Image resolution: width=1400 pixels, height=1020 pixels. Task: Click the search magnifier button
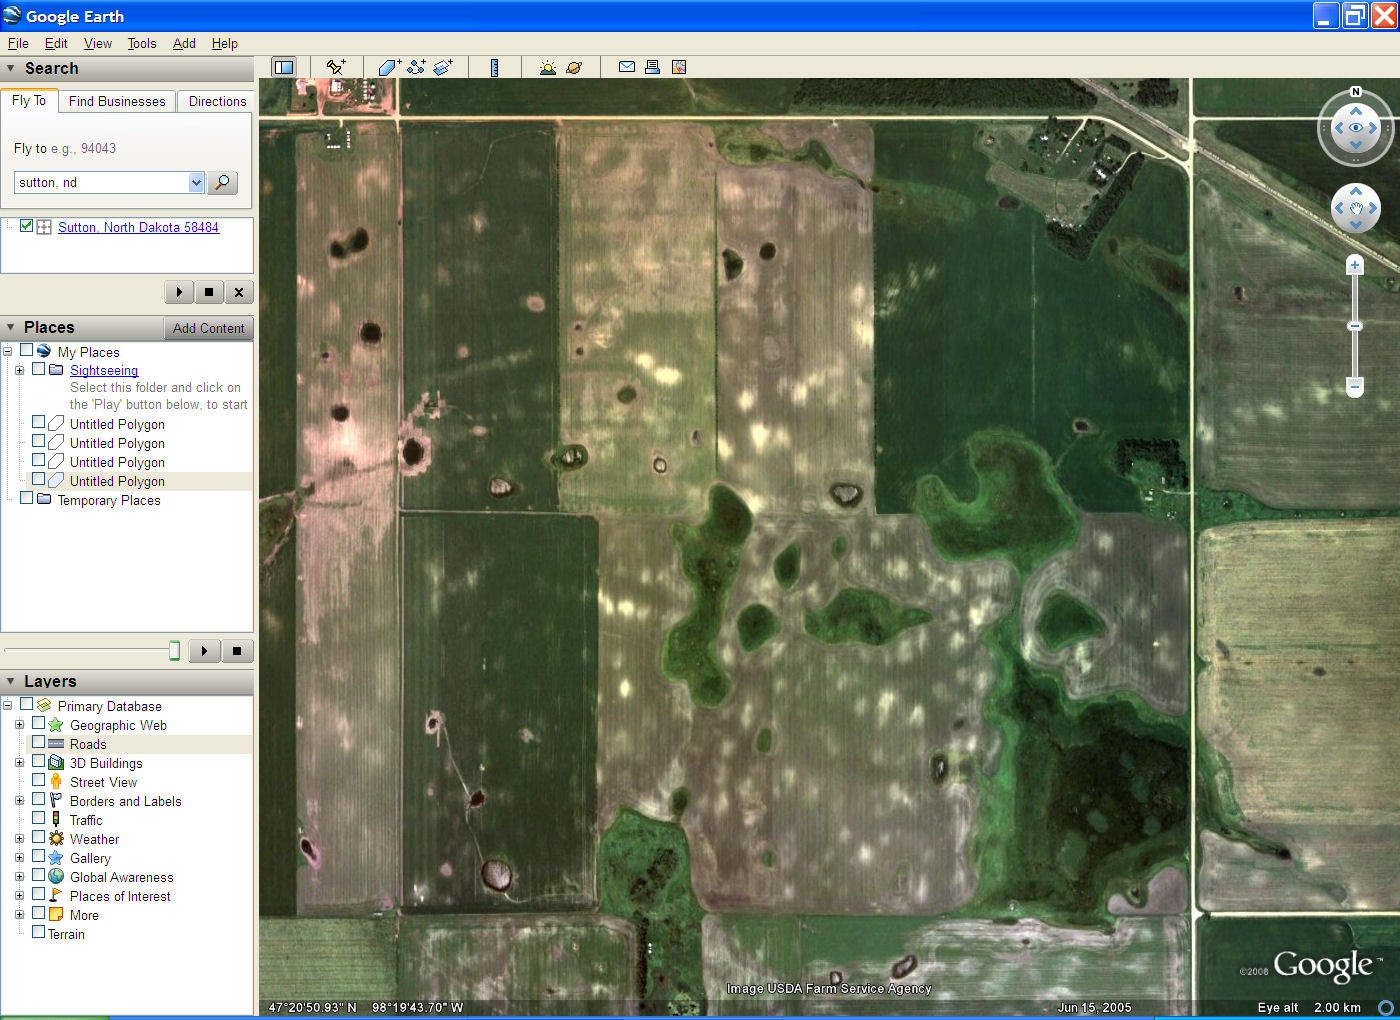click(223, 182)
